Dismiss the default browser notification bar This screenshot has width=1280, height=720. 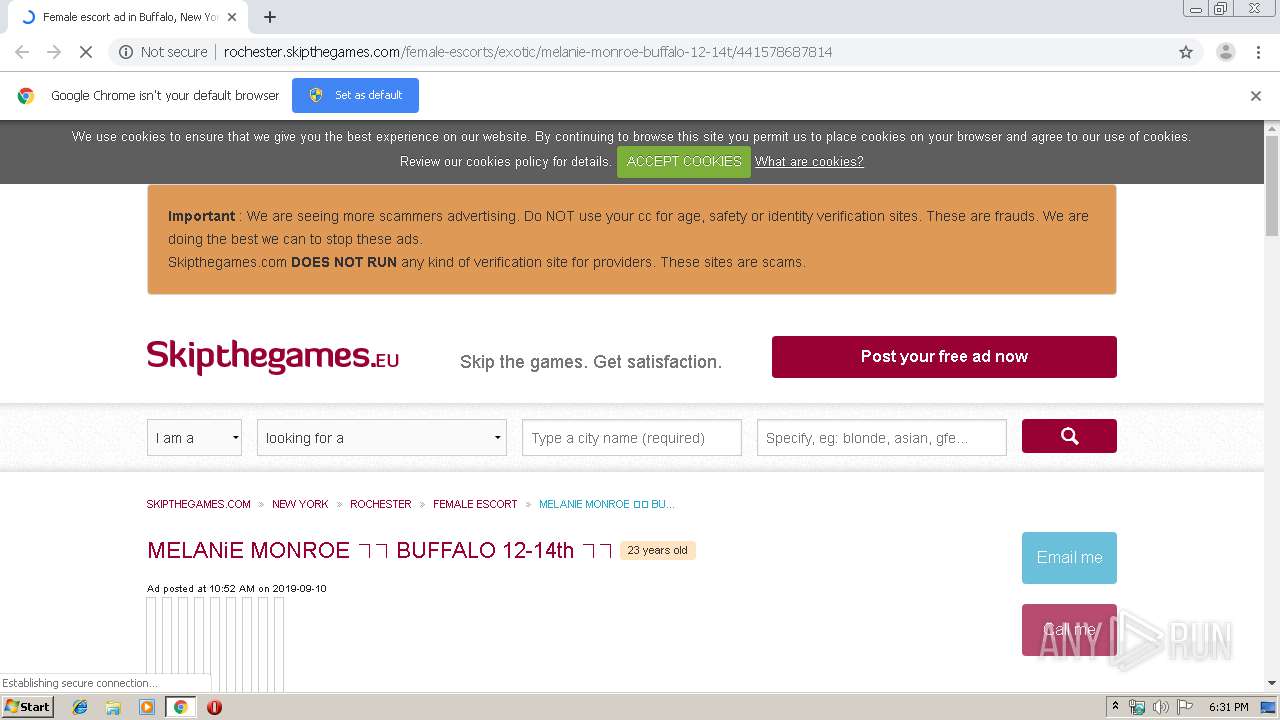[1256, 96]
